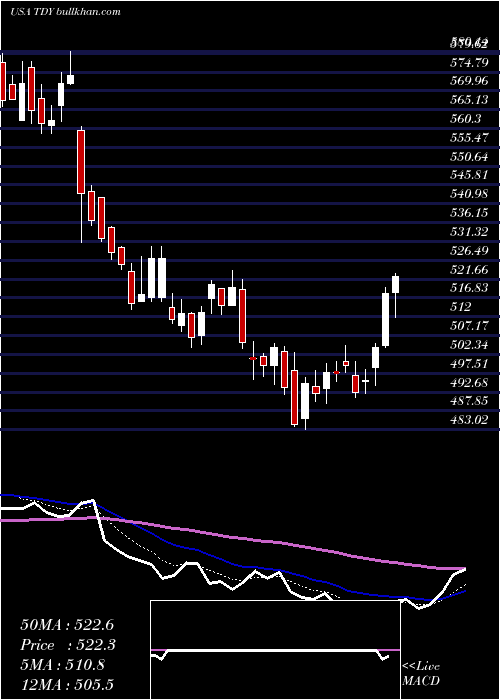Click the 550.64 price axis label
Image resolution: width=500 pixels, height=700 pixels.
[468, 157]
